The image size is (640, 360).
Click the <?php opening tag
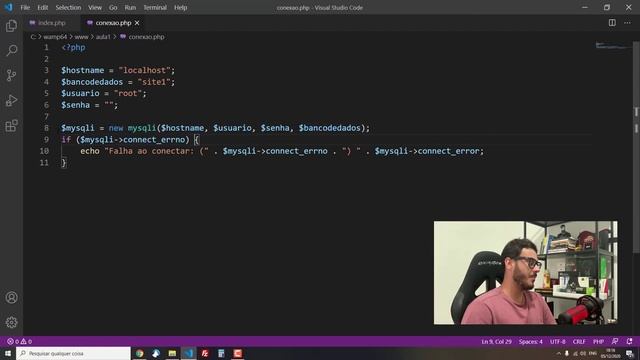[73, 47]
